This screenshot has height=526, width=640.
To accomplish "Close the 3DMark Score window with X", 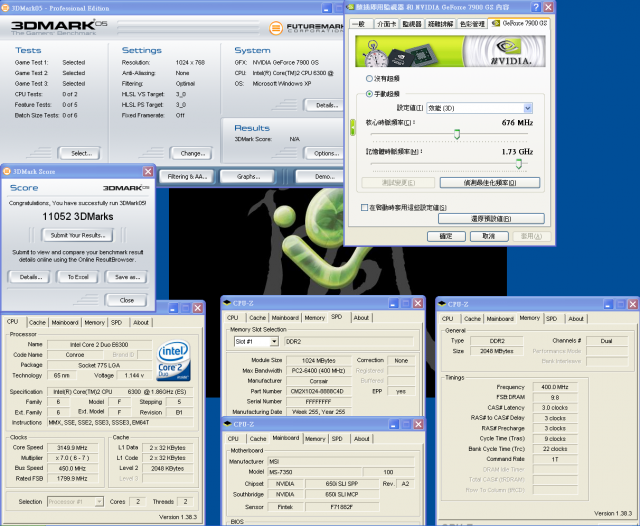I will [148, 171].
